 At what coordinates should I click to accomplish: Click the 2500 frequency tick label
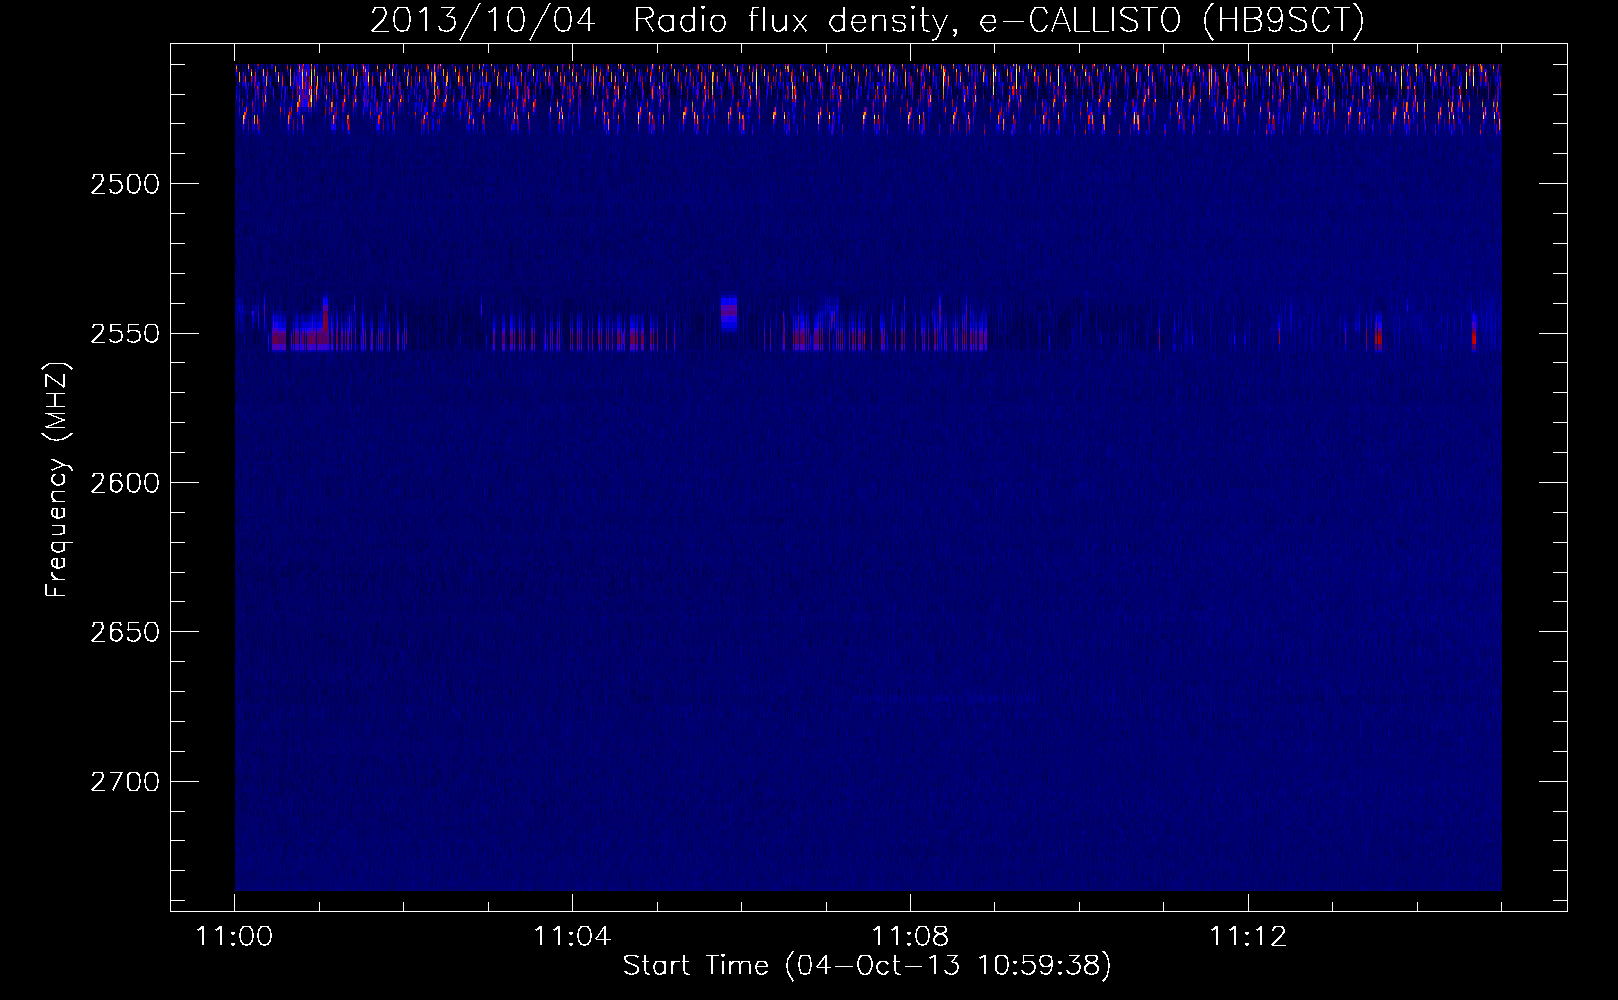pos(124,184)
